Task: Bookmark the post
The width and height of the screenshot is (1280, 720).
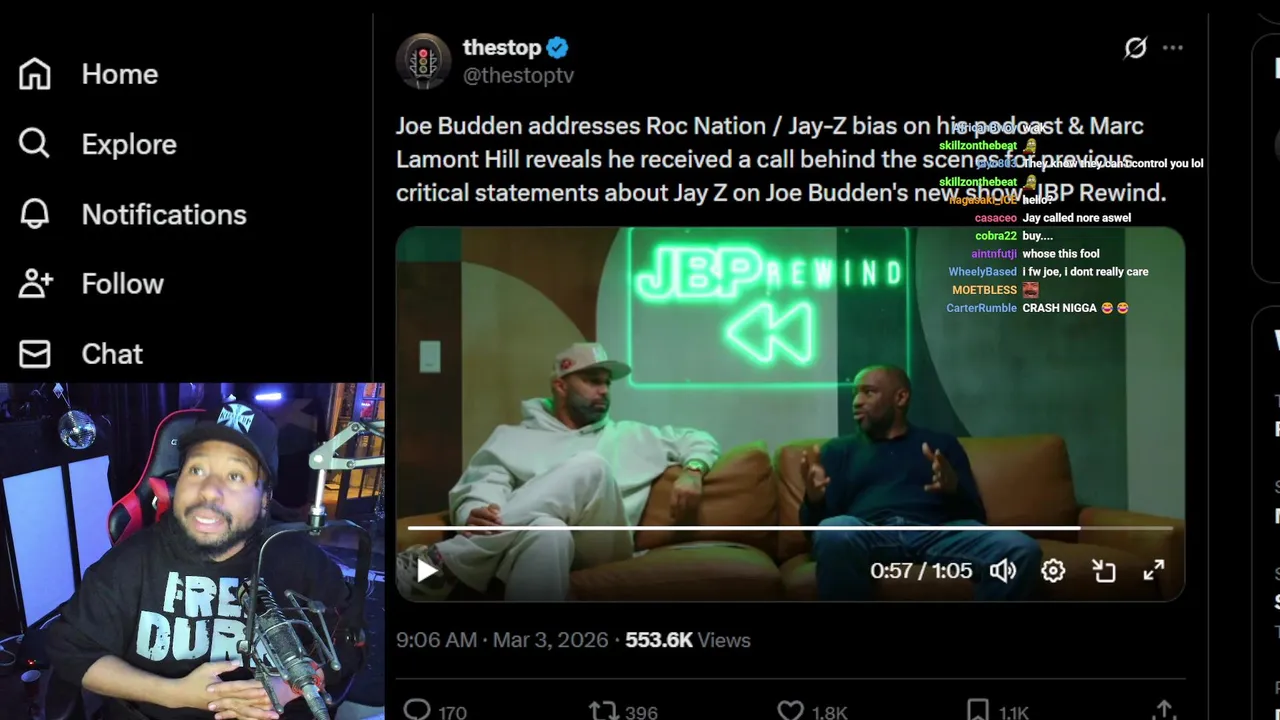Action: [978, 710]
